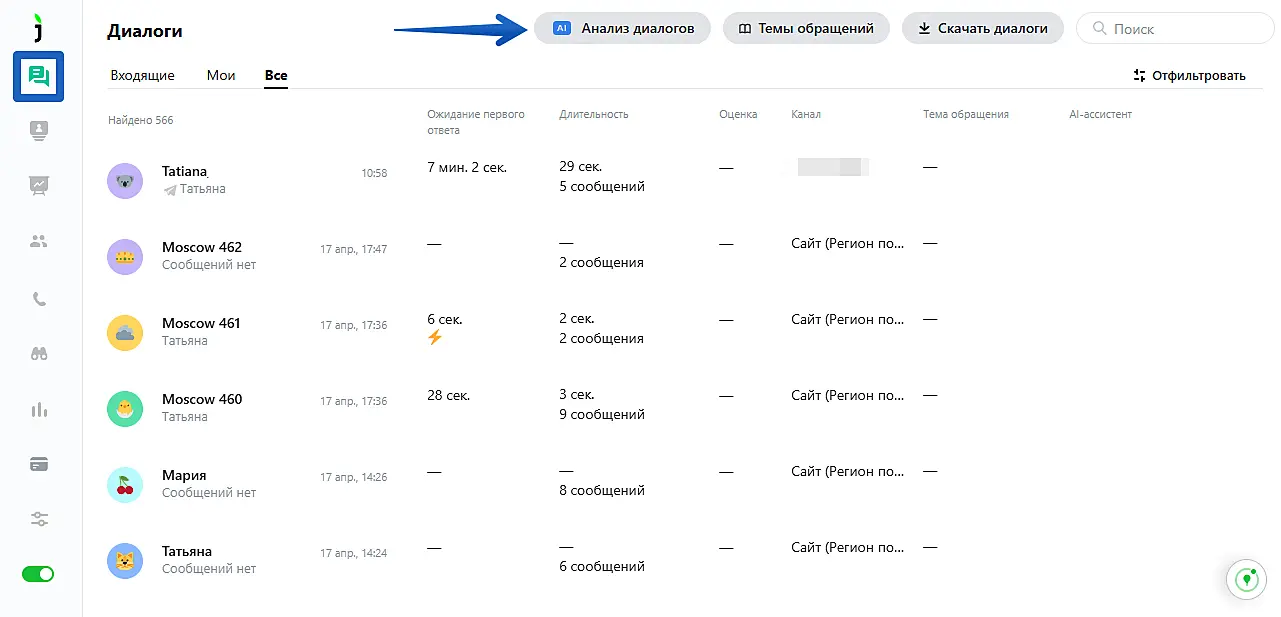The width and height of the screenshot is (1281, 617).
Task: Click the green map pin widget
Action: (1246, 579)
